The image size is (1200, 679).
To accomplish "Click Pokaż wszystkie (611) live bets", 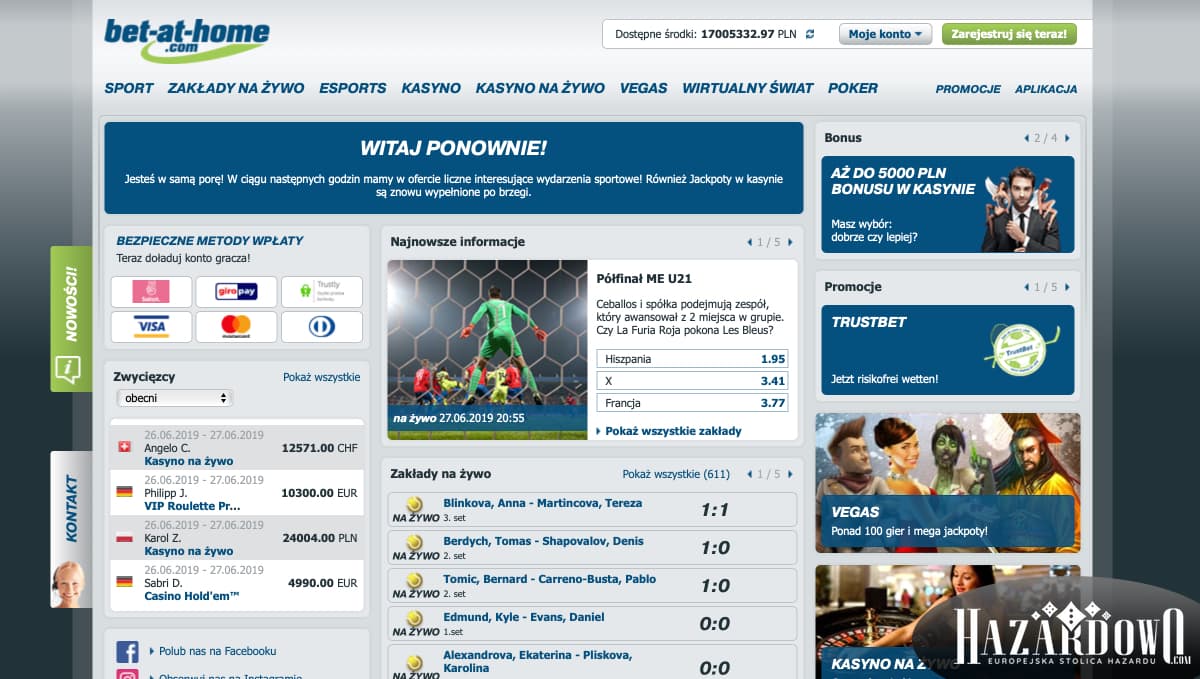I will tap(676, 474).
